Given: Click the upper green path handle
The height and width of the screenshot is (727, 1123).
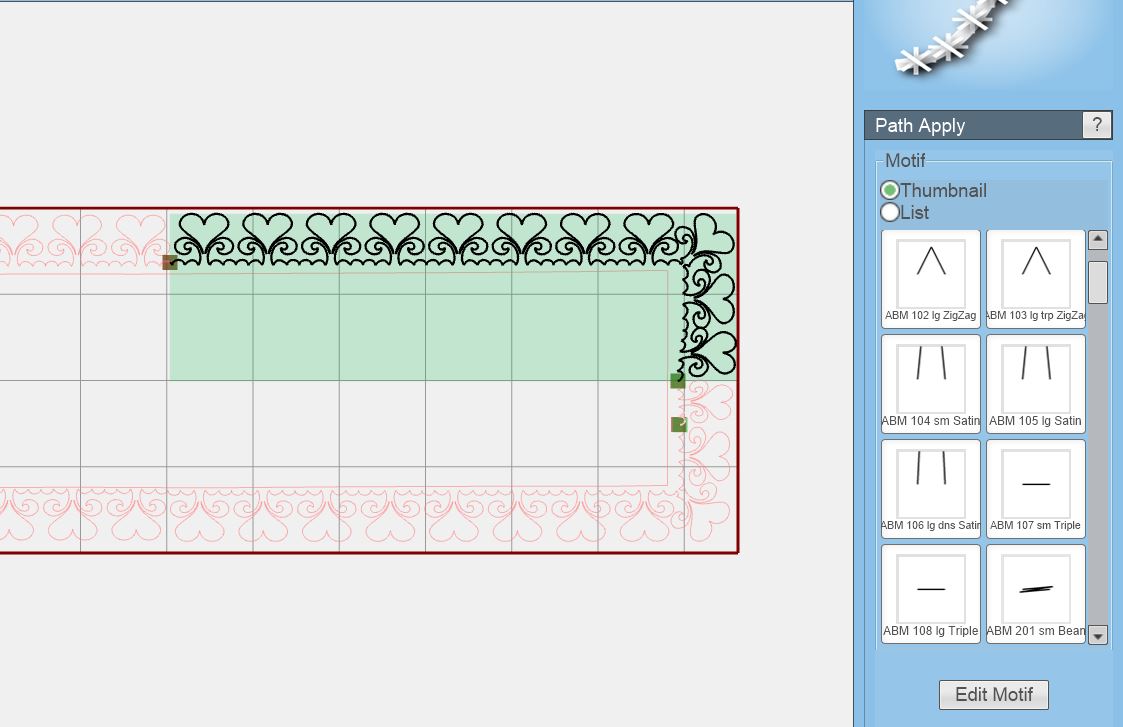Looking at the screenshot, I should pyautogui.click(x=678, y=381).
